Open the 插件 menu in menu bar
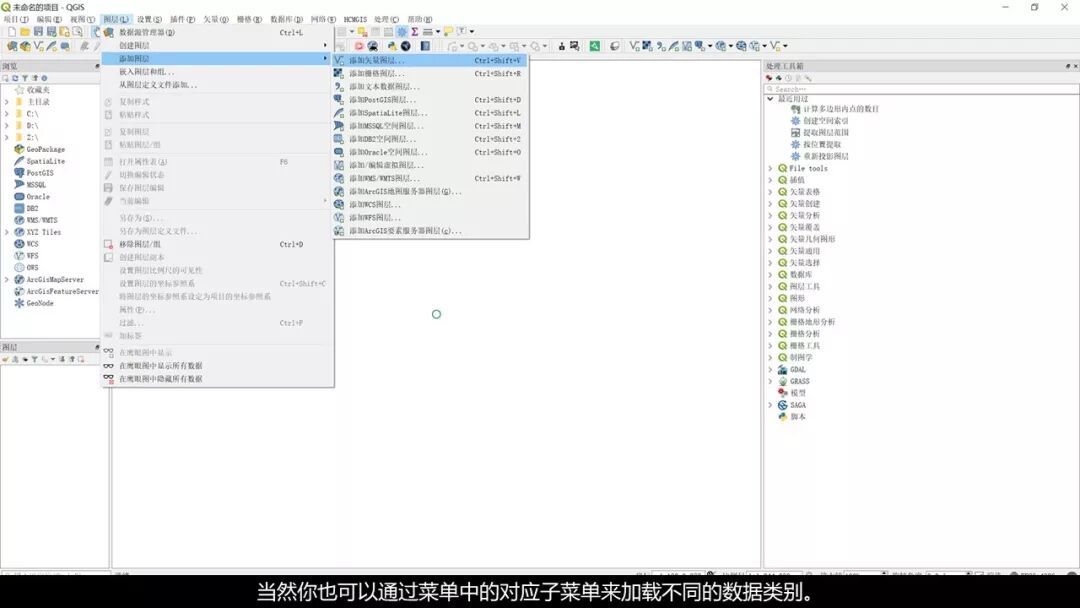This screenshot has height=608, width=1080. coord(182,19)
